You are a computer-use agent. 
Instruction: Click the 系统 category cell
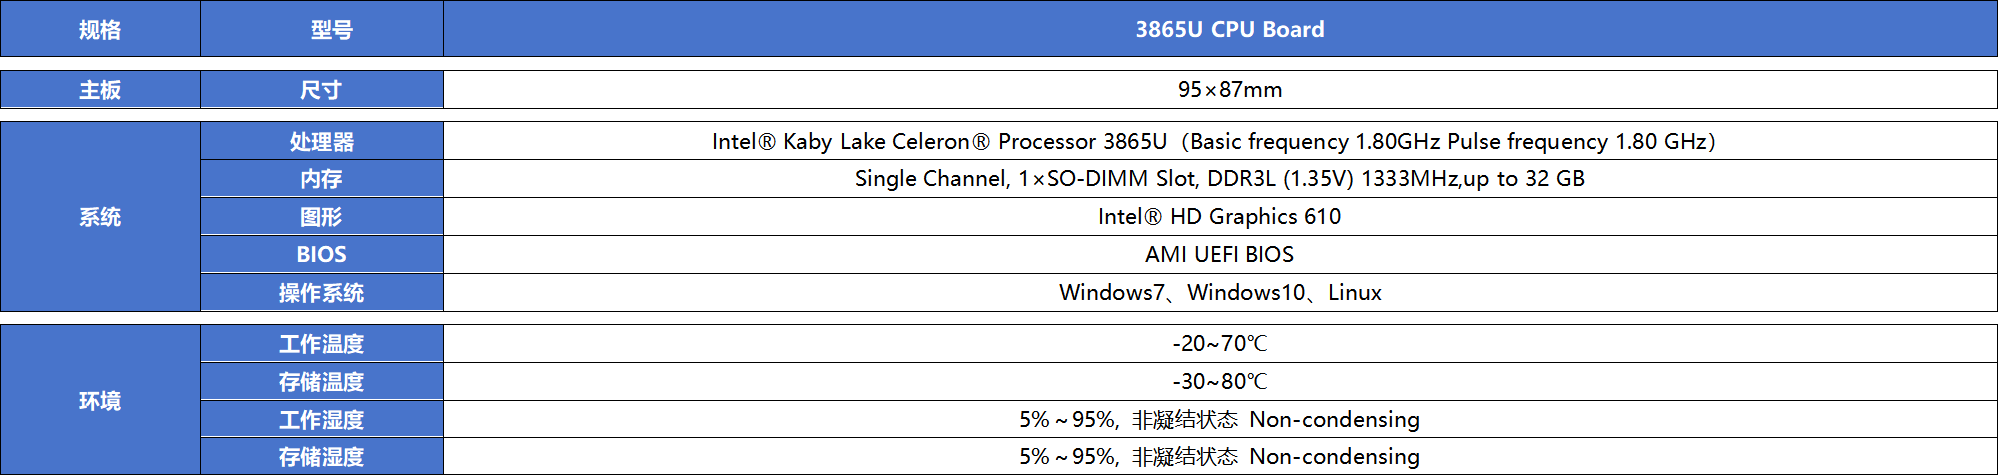[100, 217]
